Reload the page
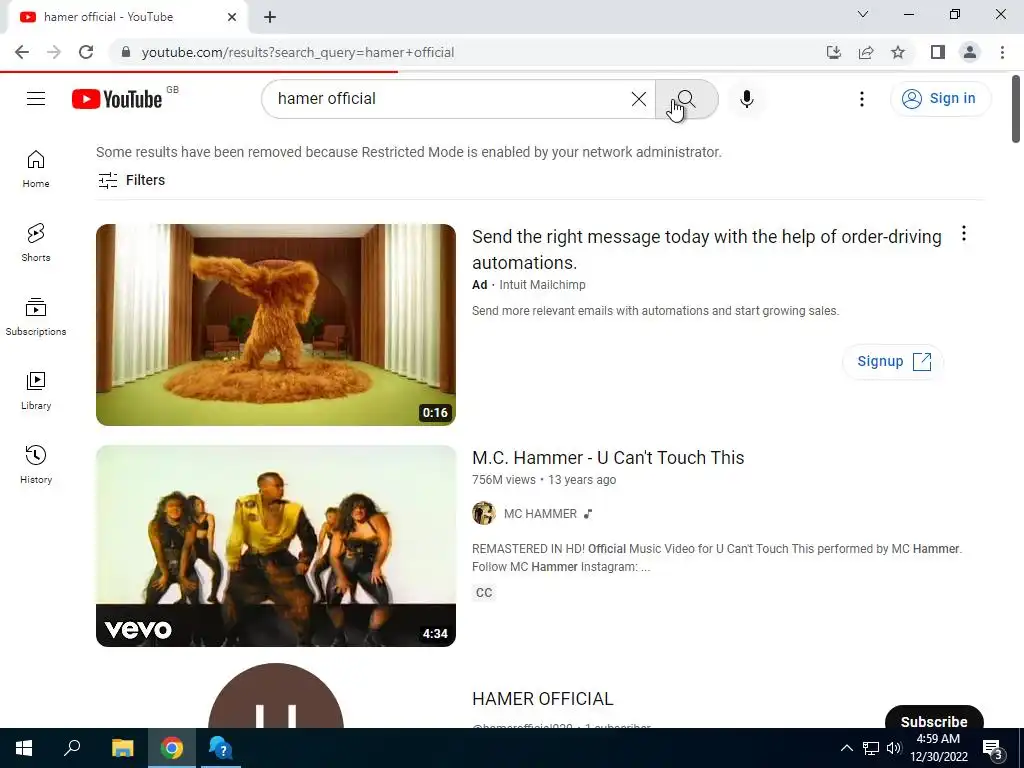Image resolution: width=1024 pixels, height=768 pixels. point(86,52)
